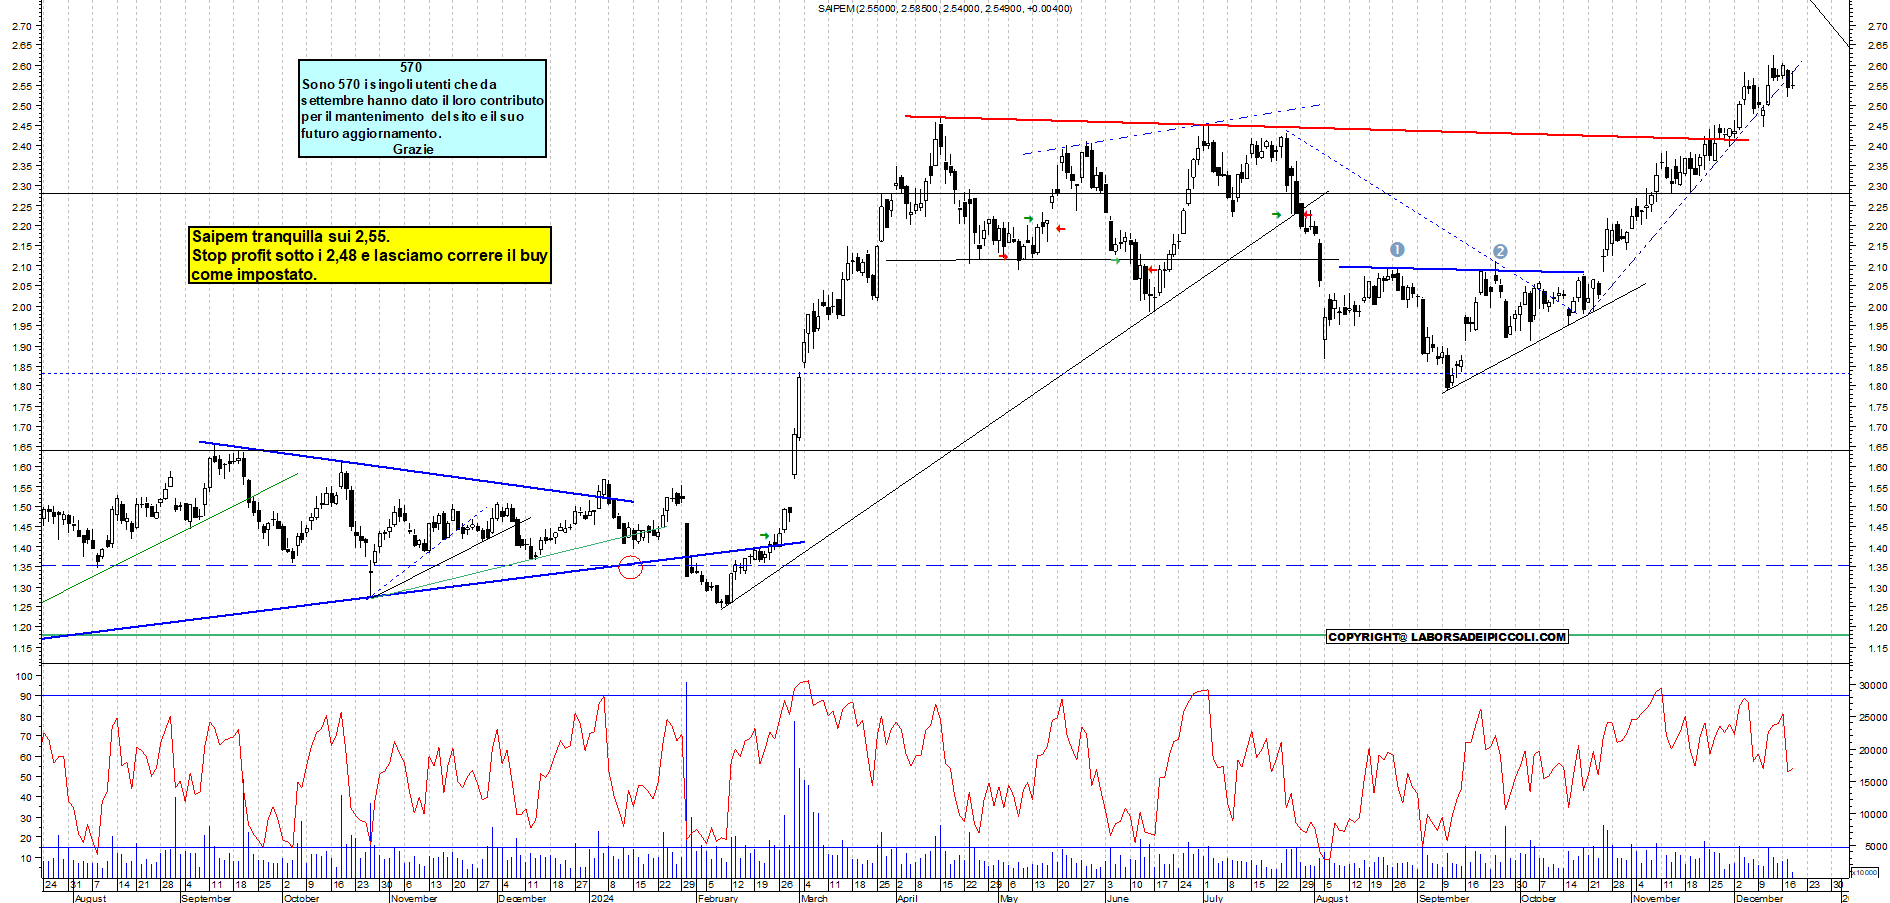Click the SAIPEM price quote title text
This screenshot has height=903, width=1890.
[x=944, y=9]
